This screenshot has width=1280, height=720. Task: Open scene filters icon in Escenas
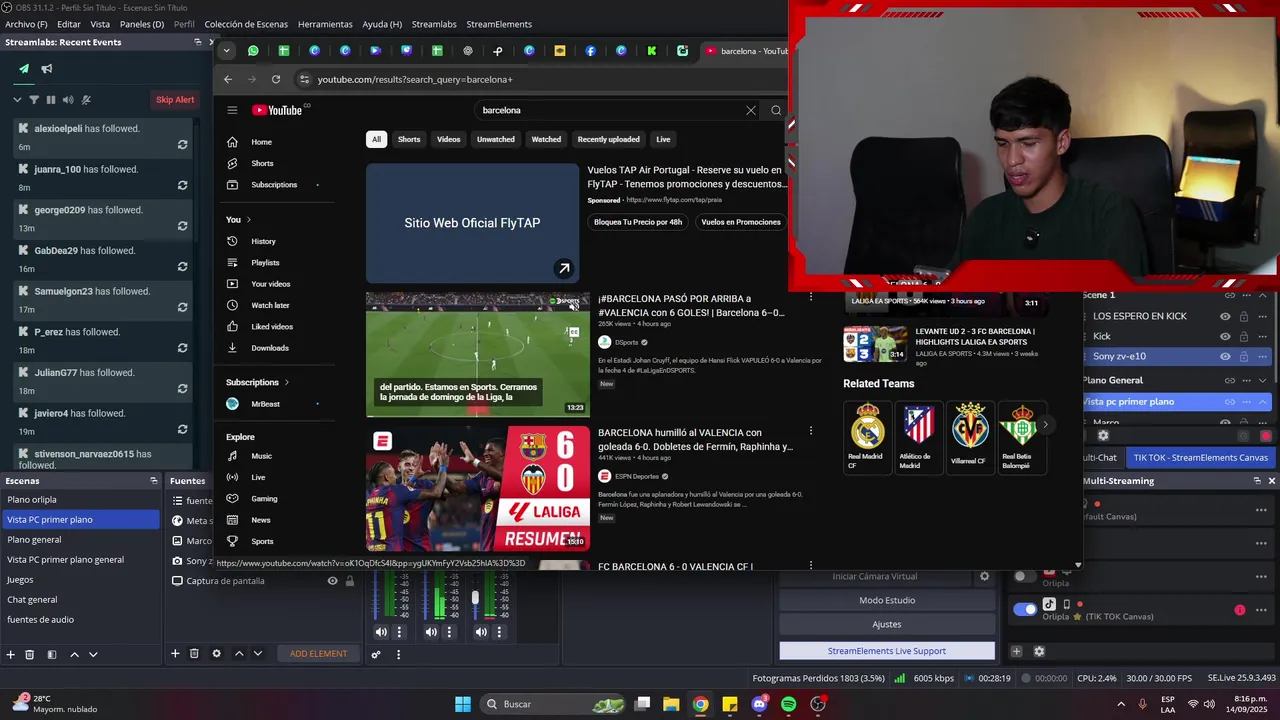pyautogui.click(x=51, y=654)
